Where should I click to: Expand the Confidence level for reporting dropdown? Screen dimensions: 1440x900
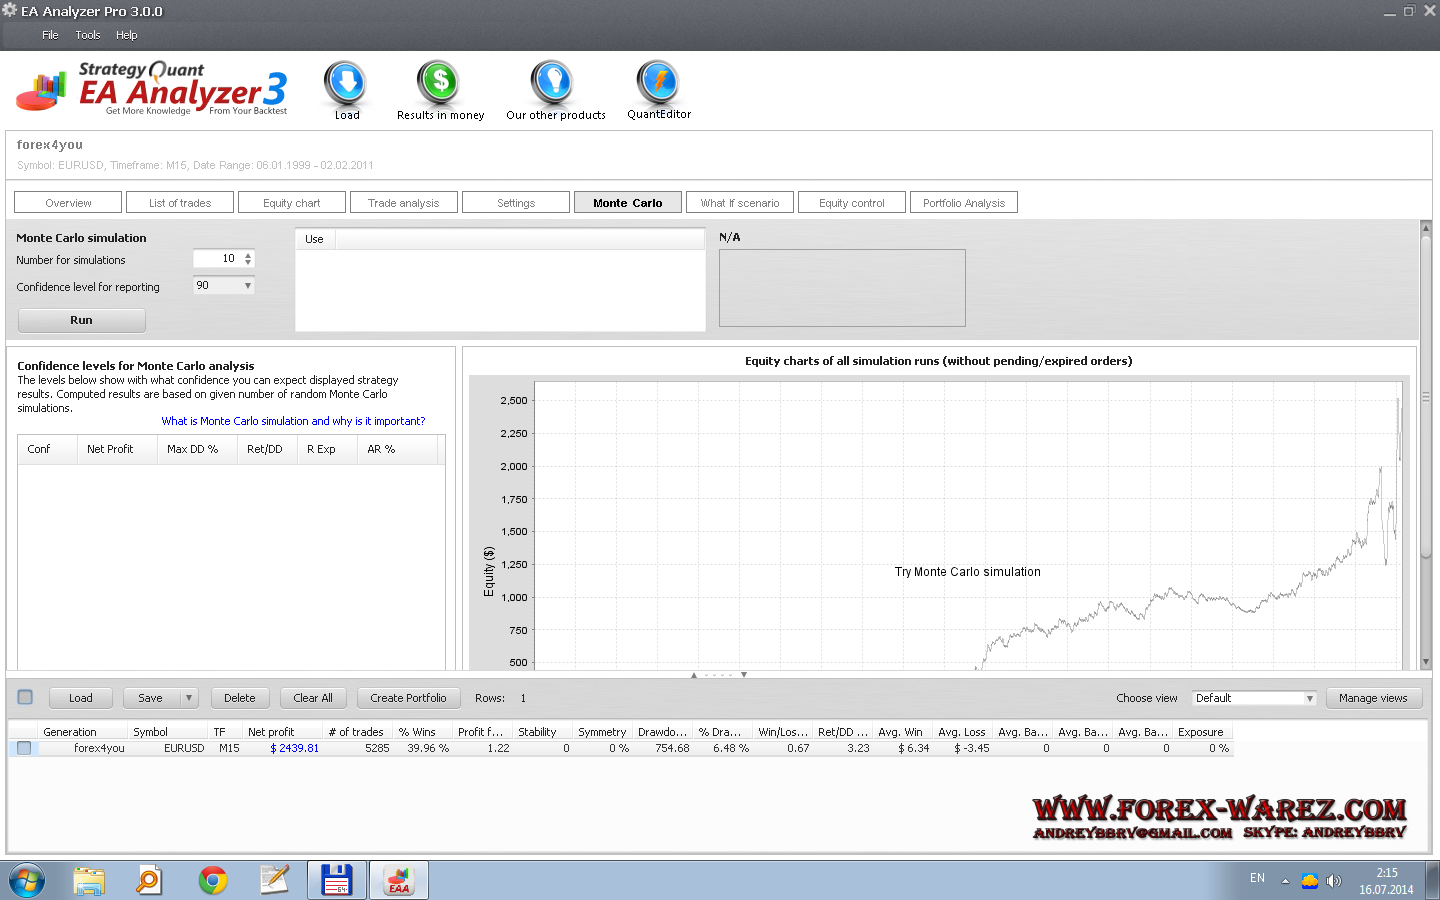(247, 286)
